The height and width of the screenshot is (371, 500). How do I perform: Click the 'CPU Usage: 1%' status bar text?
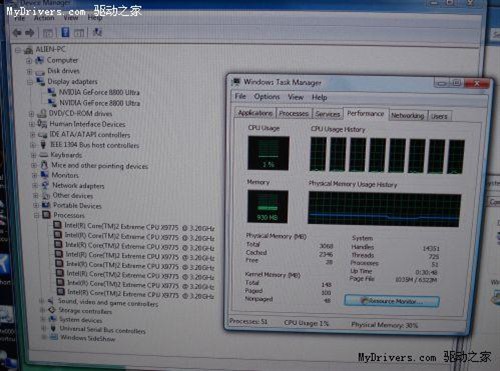pos(306,323)
